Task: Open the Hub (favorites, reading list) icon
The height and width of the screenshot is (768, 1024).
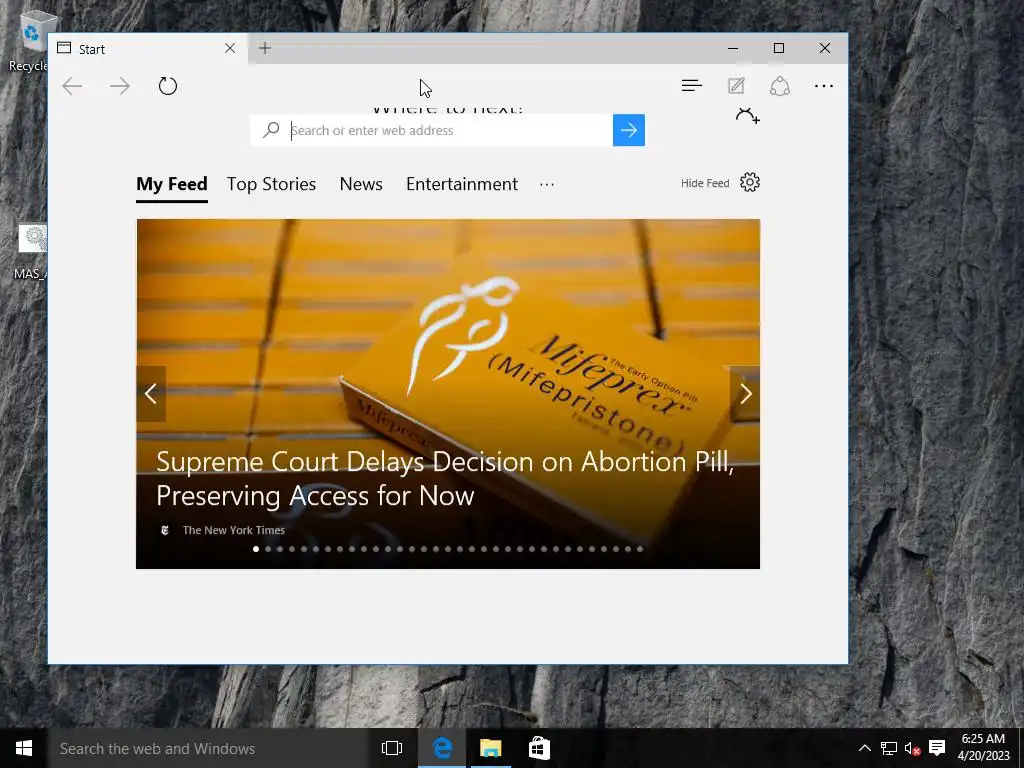Action: (x=692, y=86)
